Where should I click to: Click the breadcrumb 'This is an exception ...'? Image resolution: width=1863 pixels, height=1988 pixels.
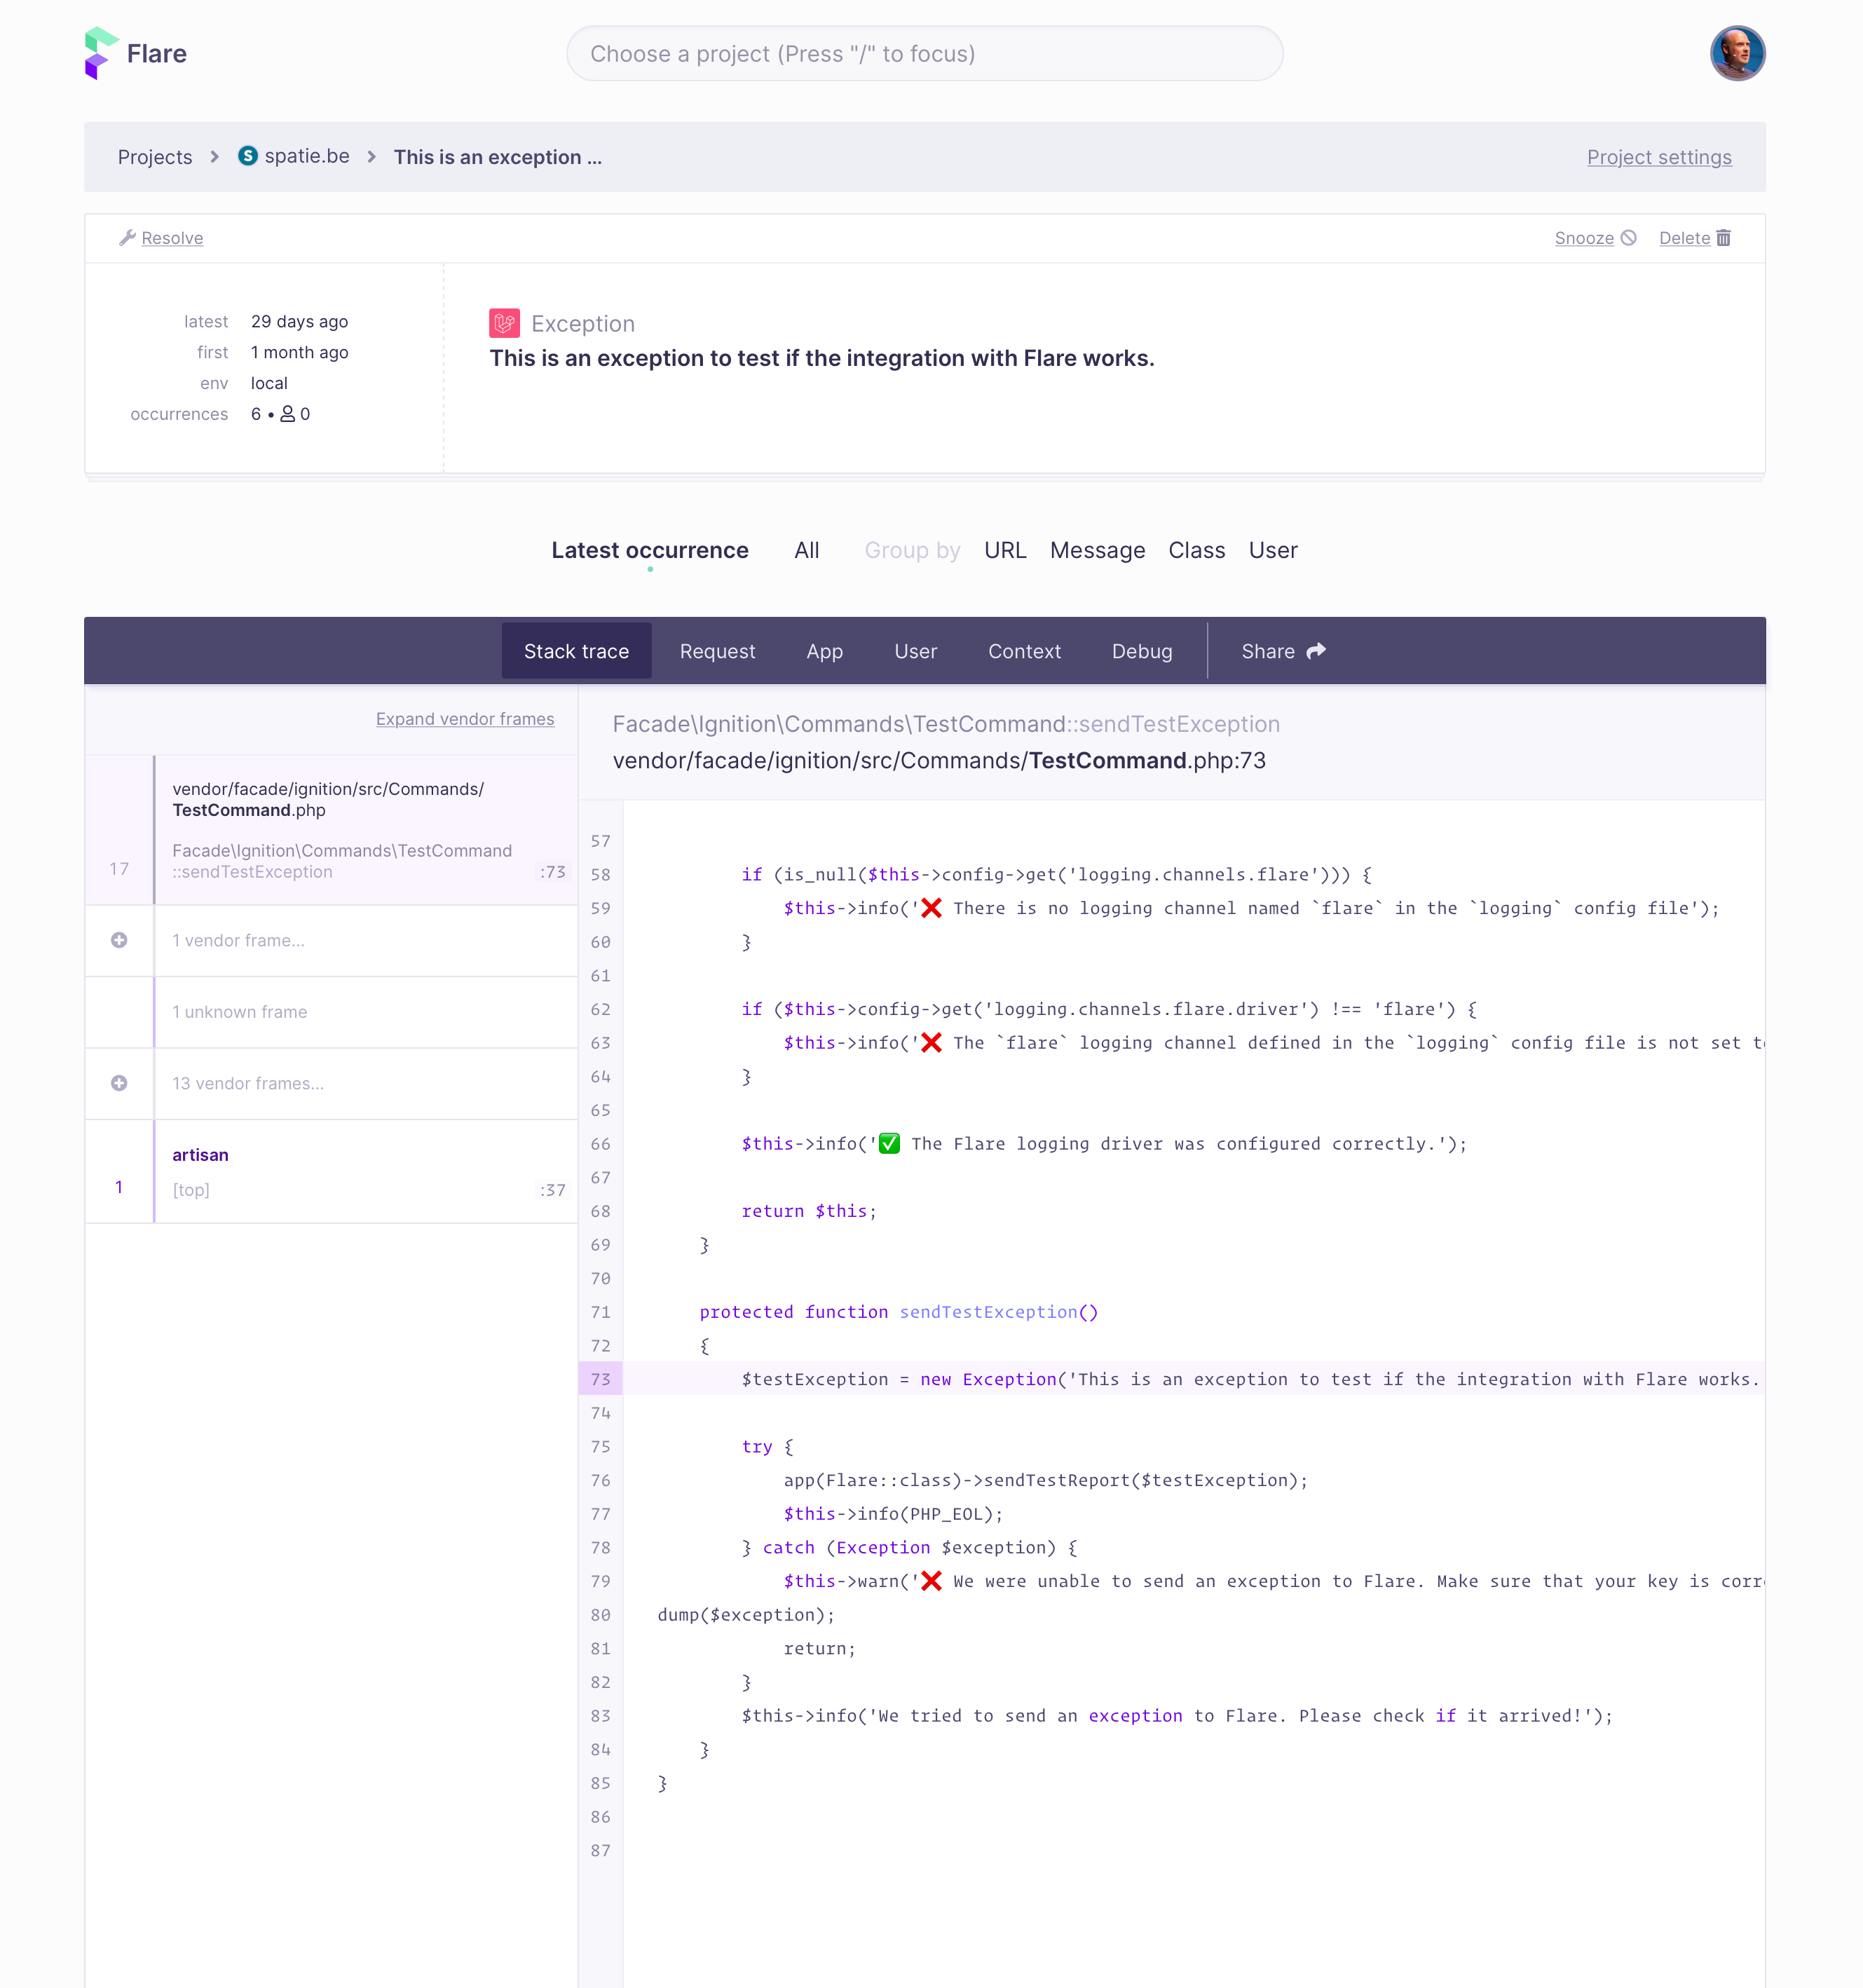pos(497,157)
